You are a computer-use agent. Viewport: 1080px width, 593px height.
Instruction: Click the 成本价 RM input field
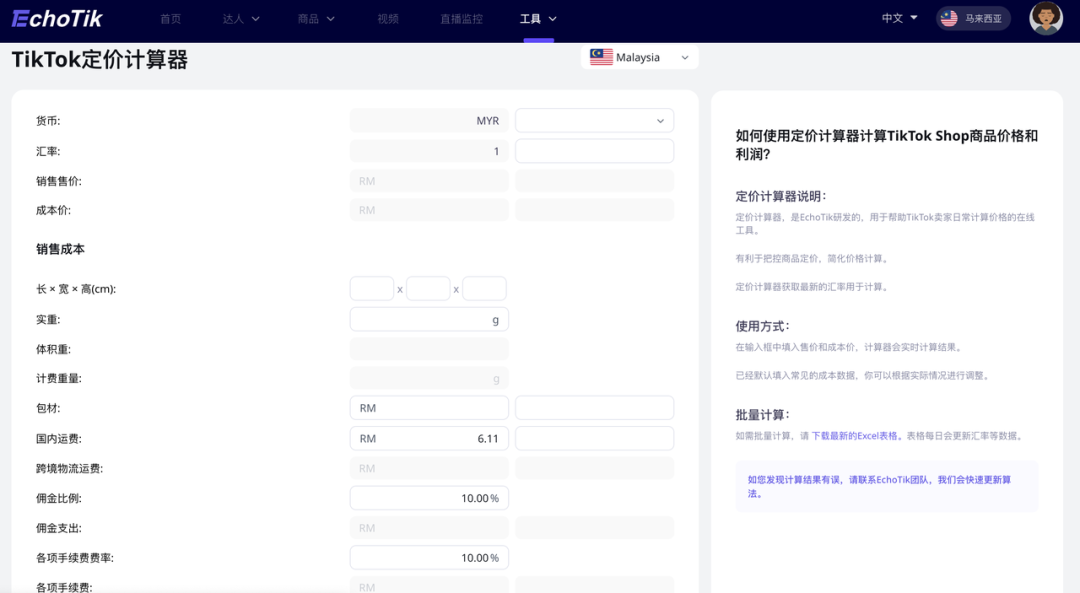point(429,210)
